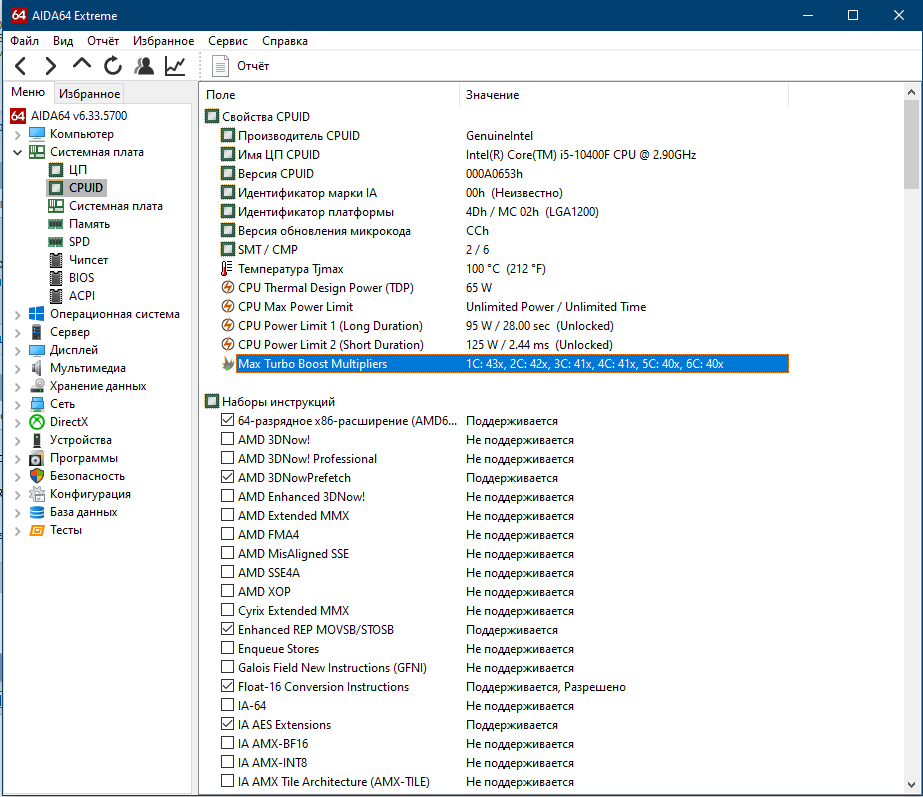
Task: Open the Справка menu
Action: [x=285, y=41]
